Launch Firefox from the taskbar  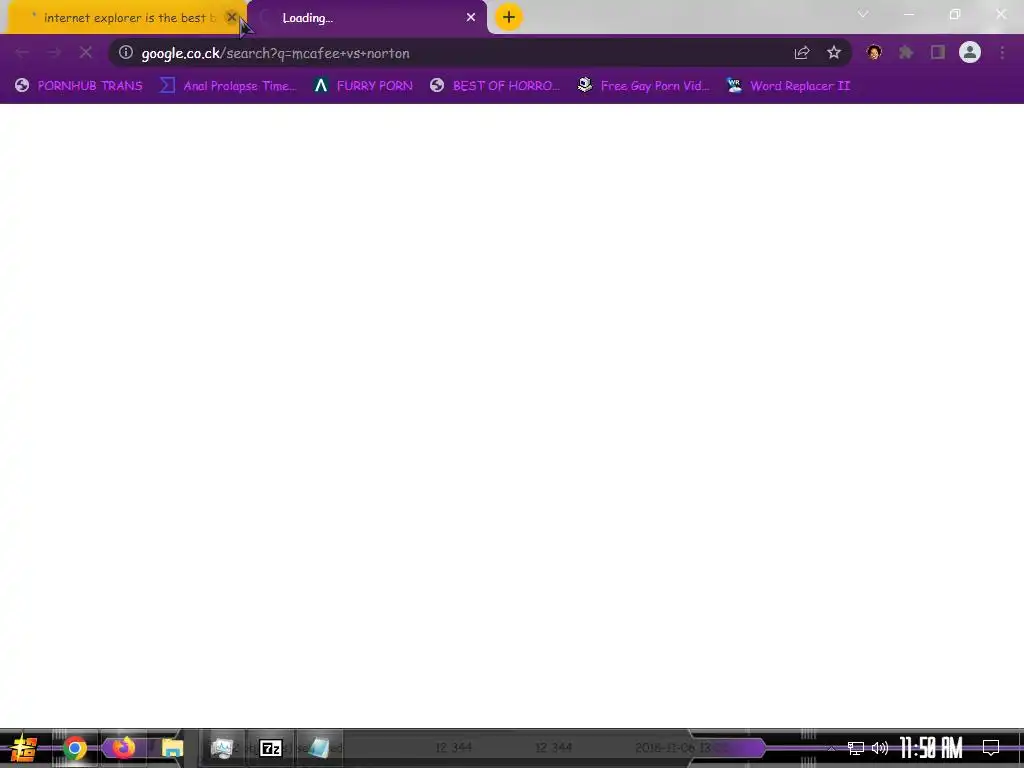(123, 747)
